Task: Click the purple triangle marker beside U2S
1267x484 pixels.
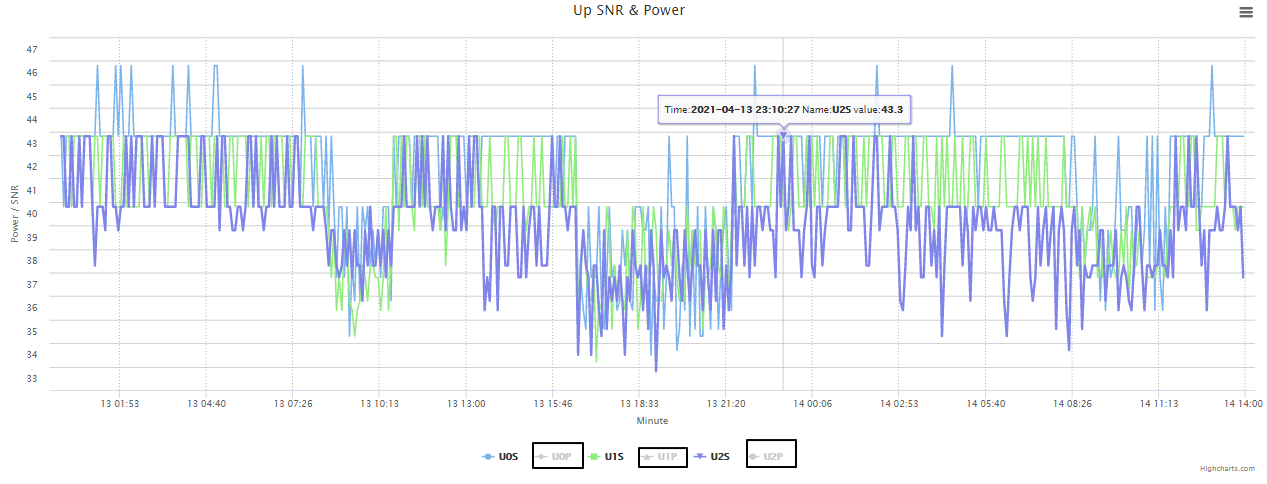Action: point(700,457)
